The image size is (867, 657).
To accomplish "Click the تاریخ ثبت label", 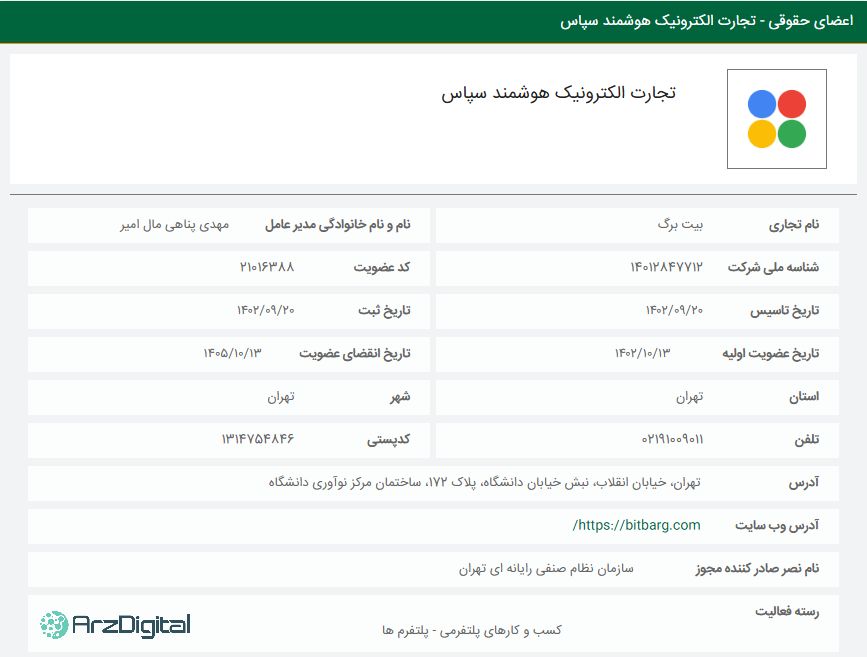I will click(384, 311).
